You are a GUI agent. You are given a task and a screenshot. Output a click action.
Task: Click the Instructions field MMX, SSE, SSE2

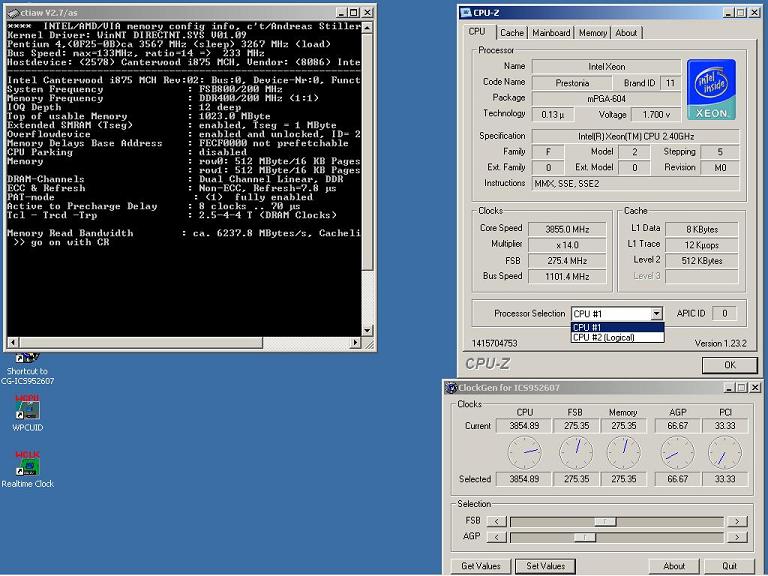(635, 184)
